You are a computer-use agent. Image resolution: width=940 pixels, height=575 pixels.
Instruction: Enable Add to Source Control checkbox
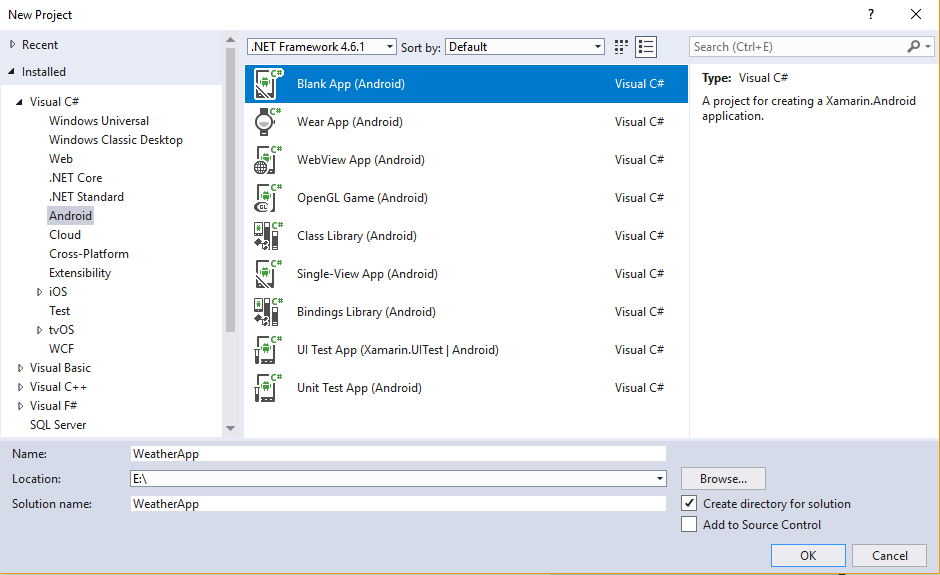pyautogui.click(x=689, y=524)
